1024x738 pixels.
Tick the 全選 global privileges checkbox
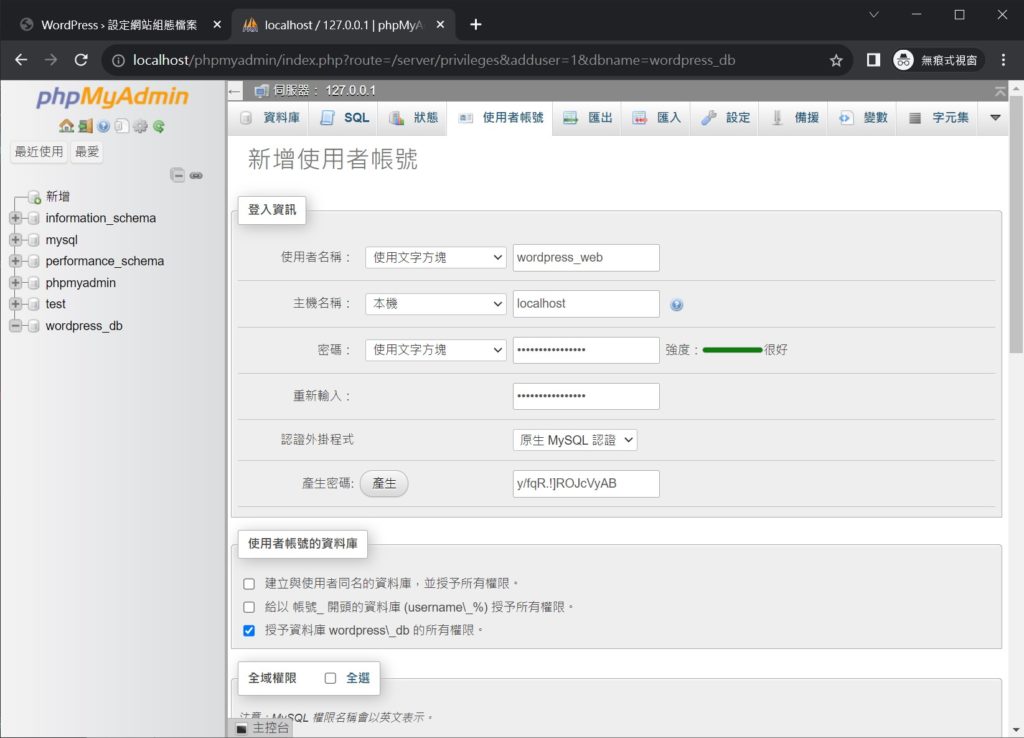[330, 679]
